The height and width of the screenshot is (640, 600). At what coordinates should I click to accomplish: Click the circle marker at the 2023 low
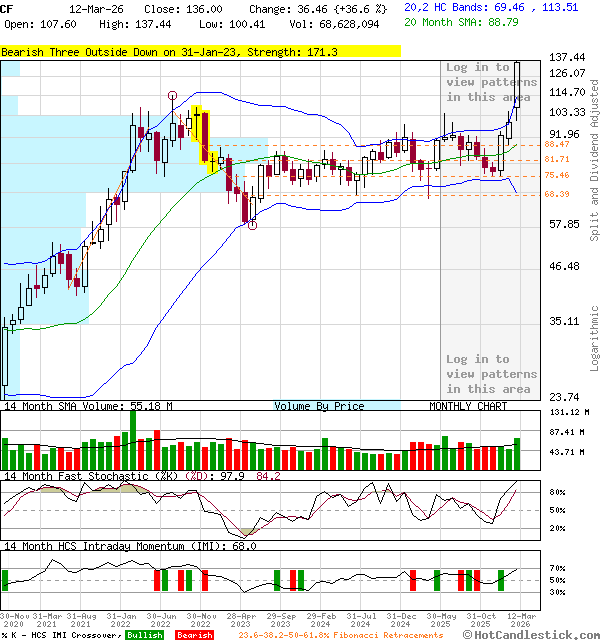[x=252, y=226]
